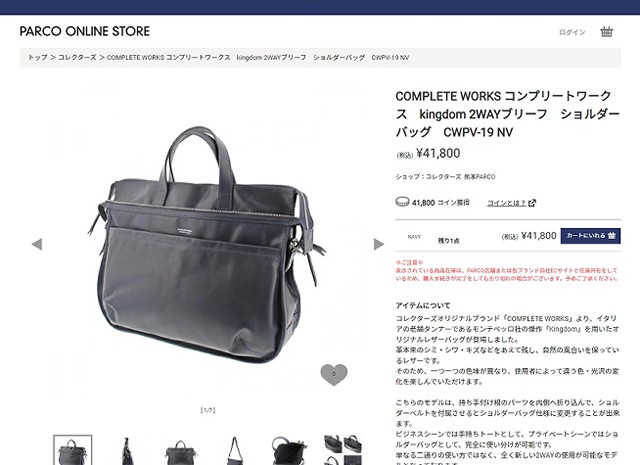Select the third bag thumbnail
This screenshot has height=465, width=640.
tap(181, 450)
